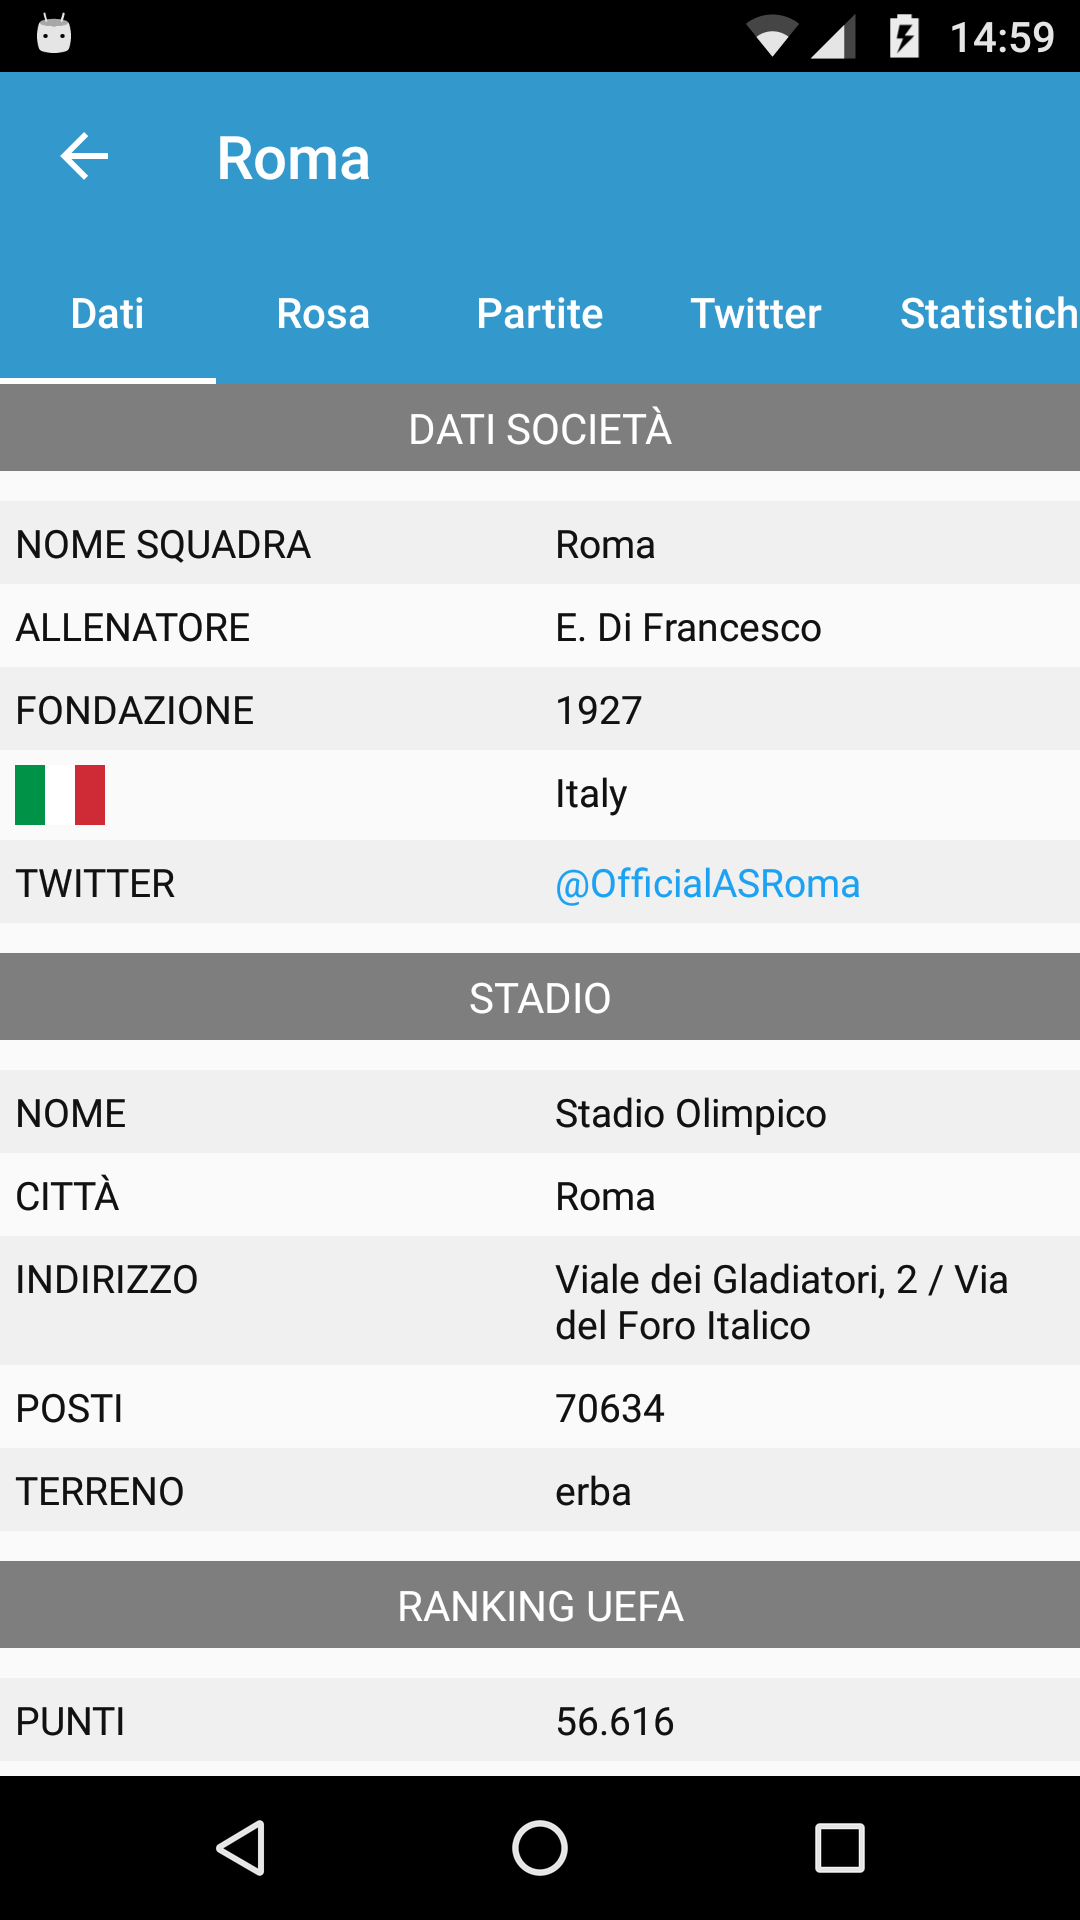Tap the POSTI 70634 capacity row
This screenshot has width=1080, height=1920.
pyautogui.click(x=540, y=1407)
